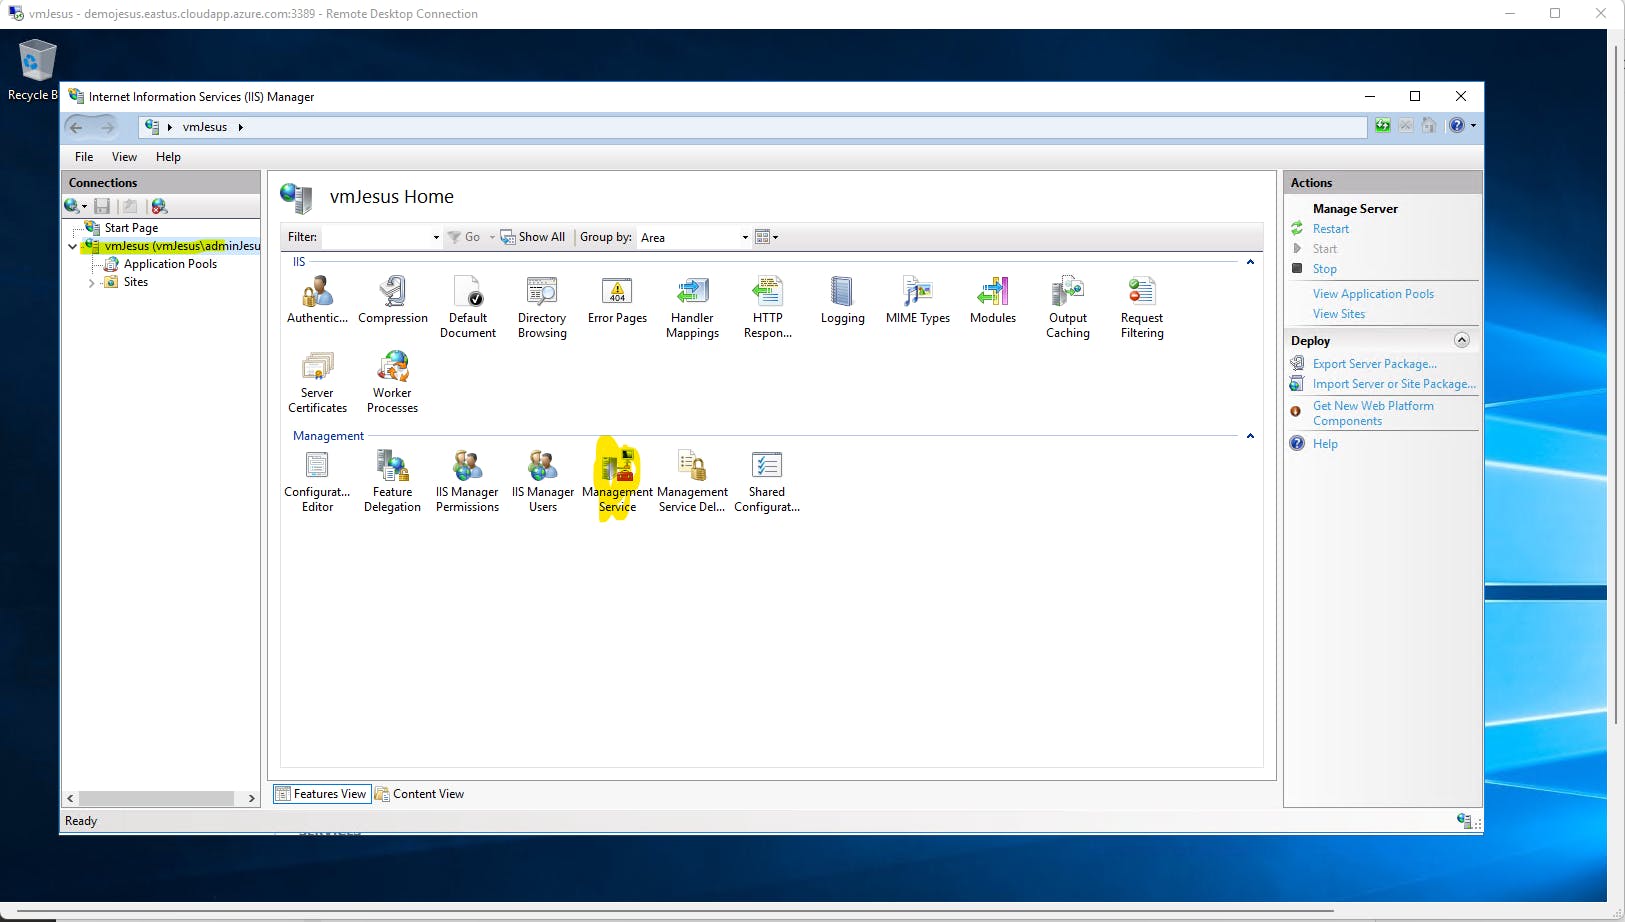Viewport: 1625px width, 922px height.
Task: Switch to Content View tab
Action: 420,794
